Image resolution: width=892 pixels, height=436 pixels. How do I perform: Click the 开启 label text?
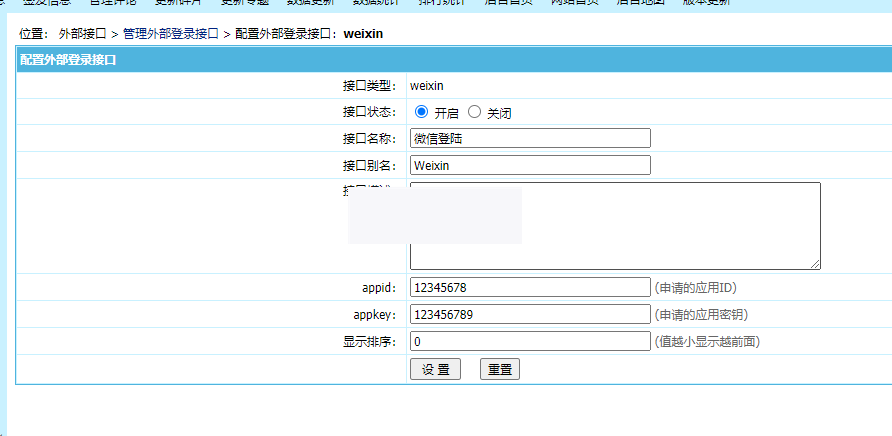(x=446, y=113)
